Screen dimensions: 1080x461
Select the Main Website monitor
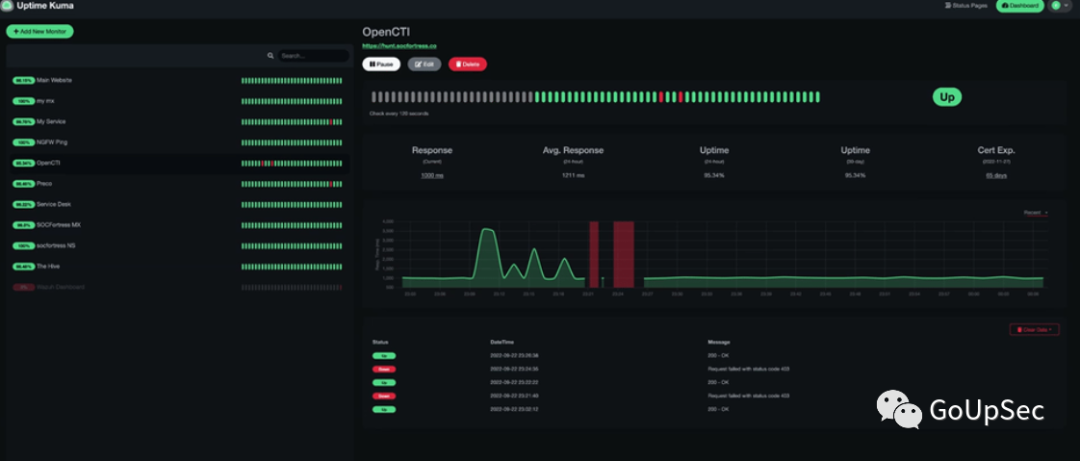(178, 81)
